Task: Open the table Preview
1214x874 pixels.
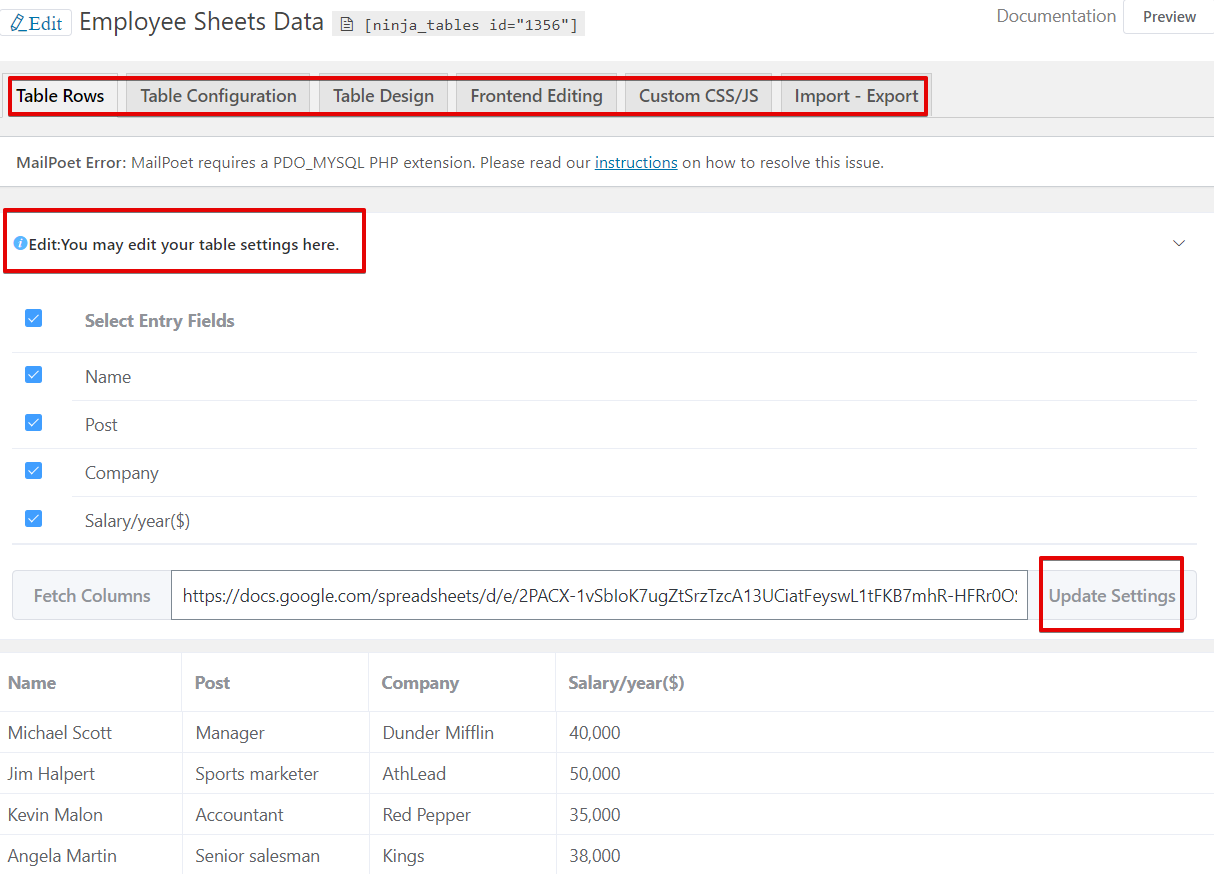Action: pyautogui.click(x=1170, y=17)
